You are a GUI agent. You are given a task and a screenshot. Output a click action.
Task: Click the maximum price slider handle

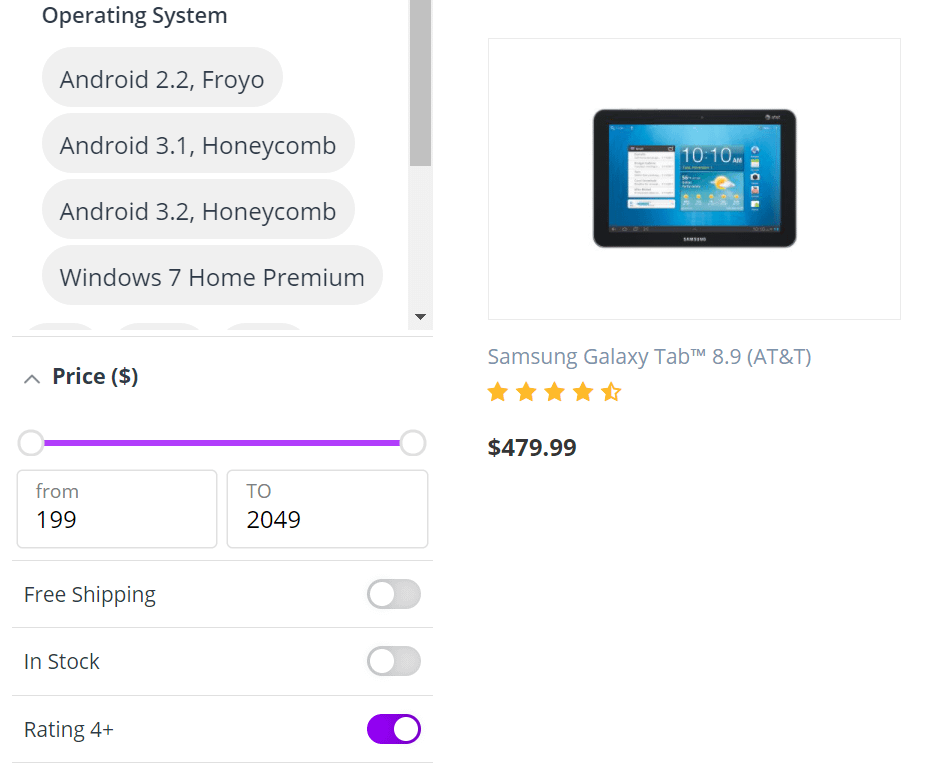(413, 443)
